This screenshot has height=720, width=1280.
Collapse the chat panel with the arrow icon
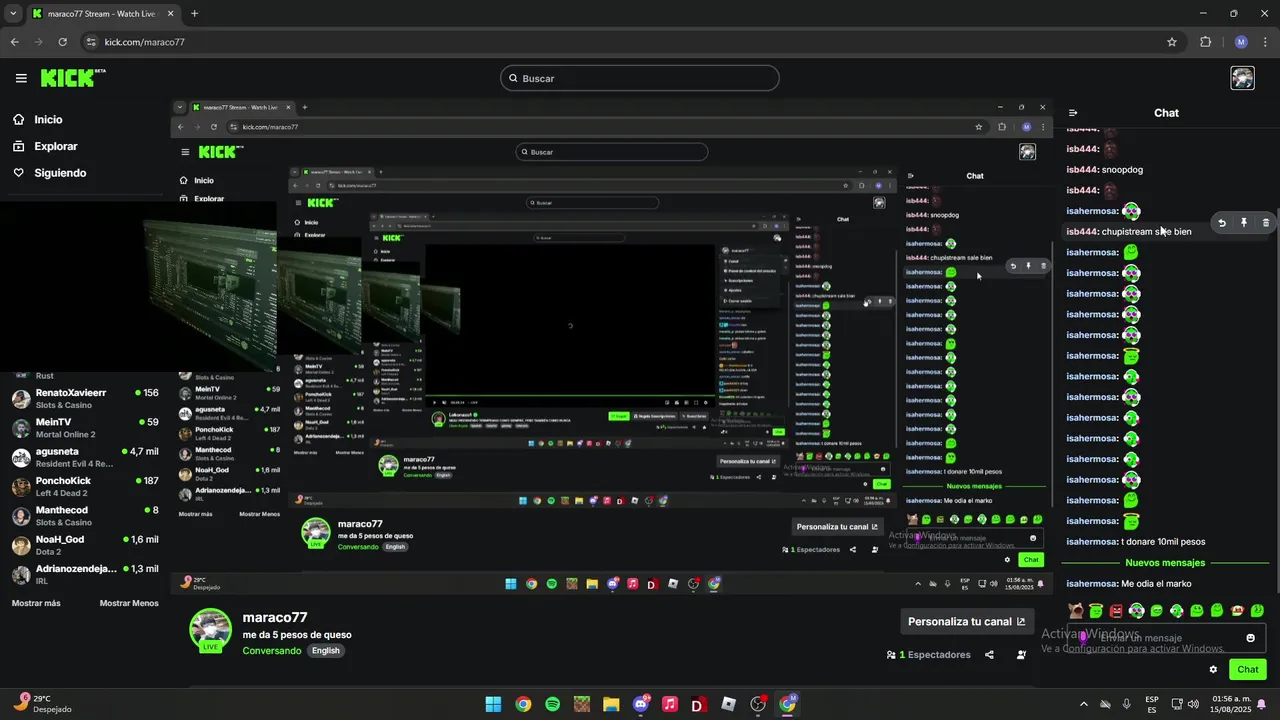pyautogui.click(x=1073, y=113)
